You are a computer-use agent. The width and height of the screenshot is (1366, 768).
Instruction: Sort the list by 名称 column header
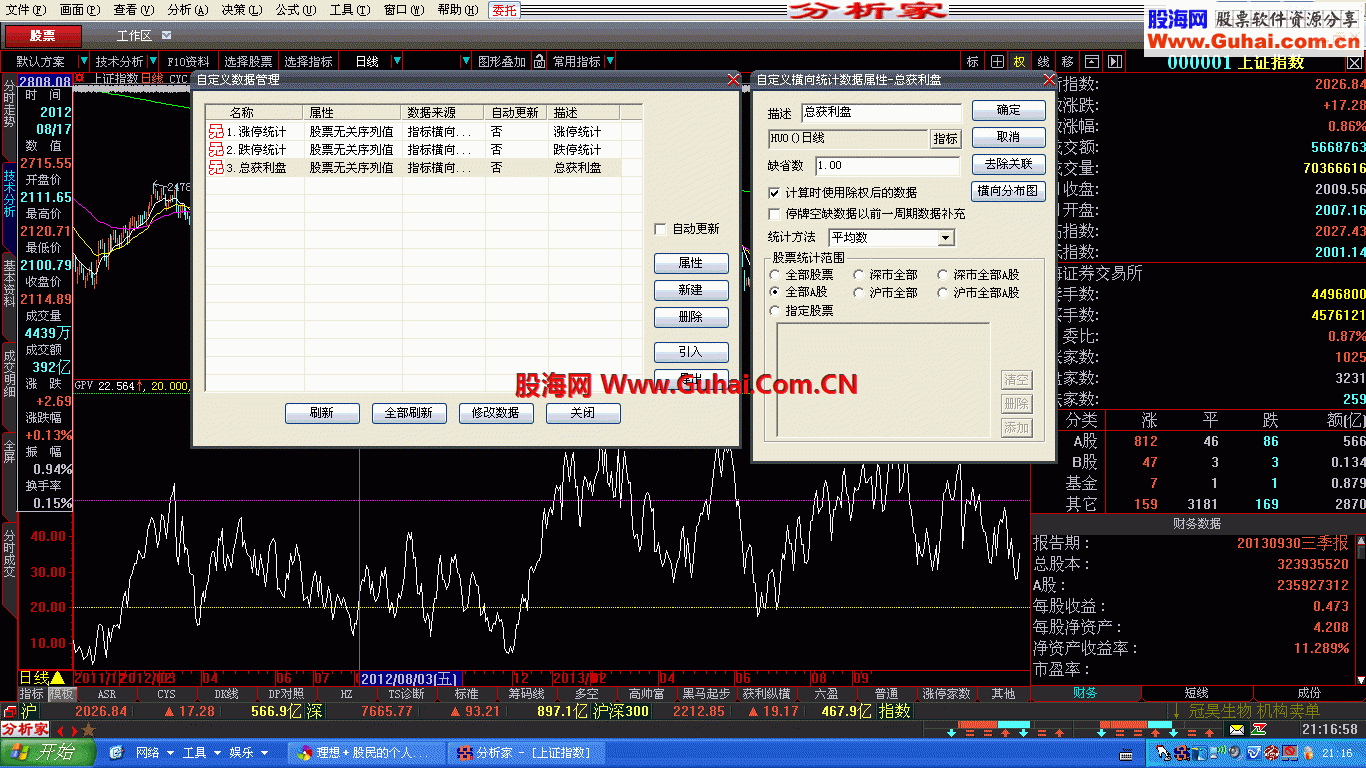click(254, 113)
